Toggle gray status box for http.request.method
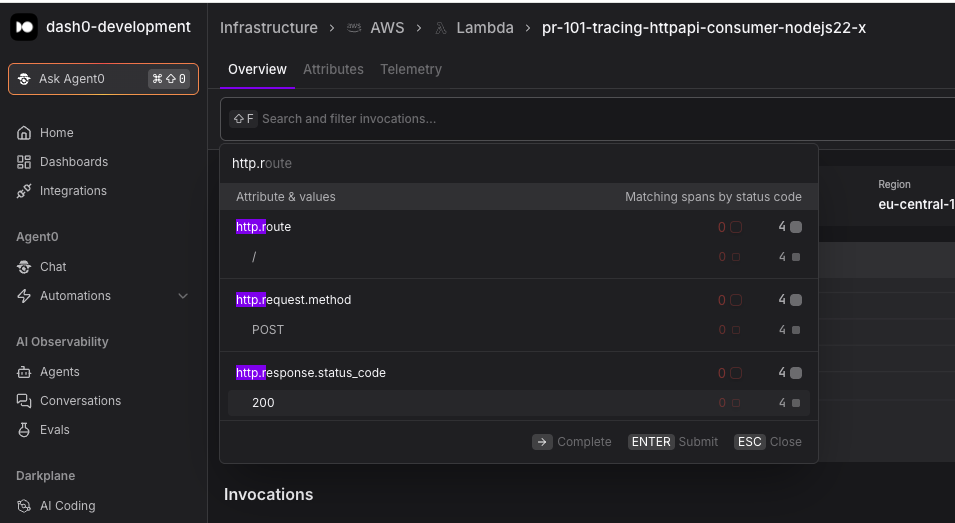This screenshot has height=523, width=955. pyautogui.click(x=795, y=300)
